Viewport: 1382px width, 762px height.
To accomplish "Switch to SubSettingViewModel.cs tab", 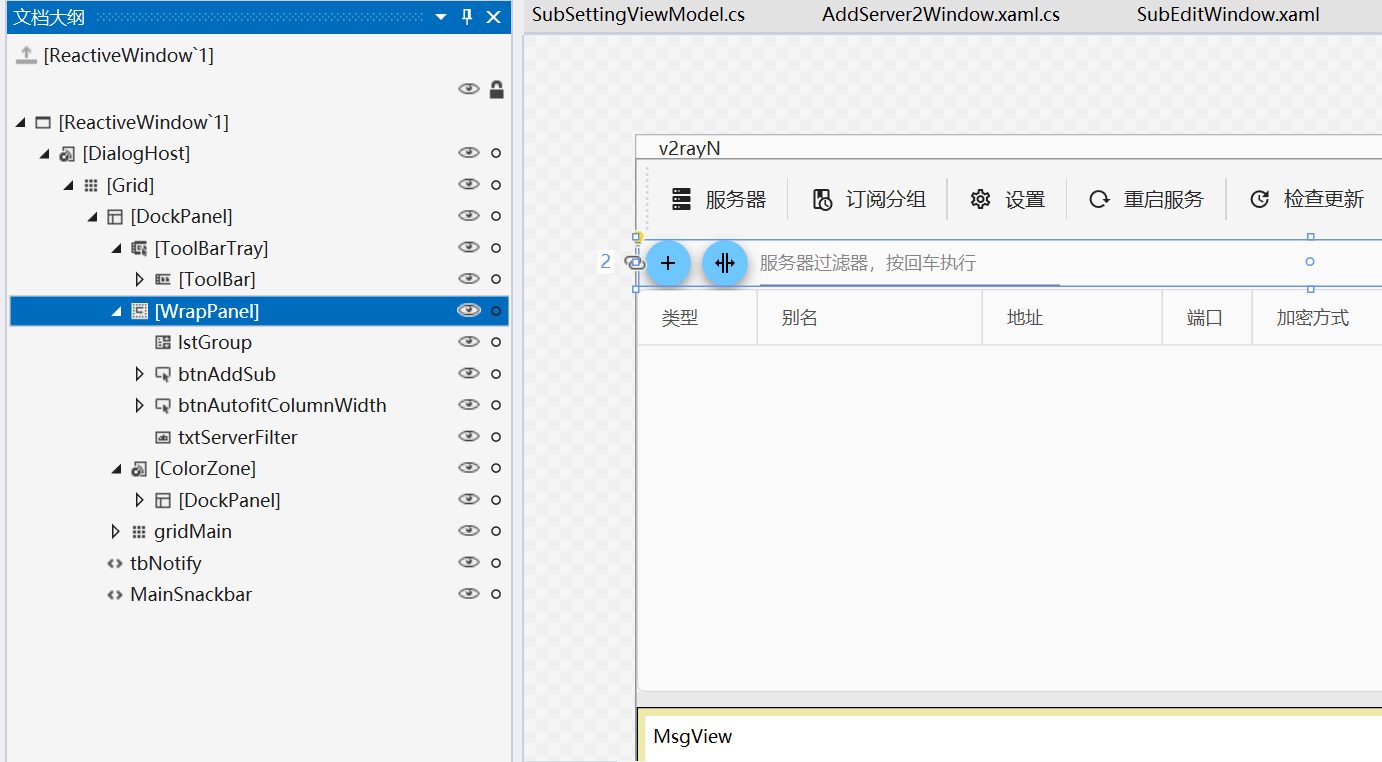I will 638,15.
